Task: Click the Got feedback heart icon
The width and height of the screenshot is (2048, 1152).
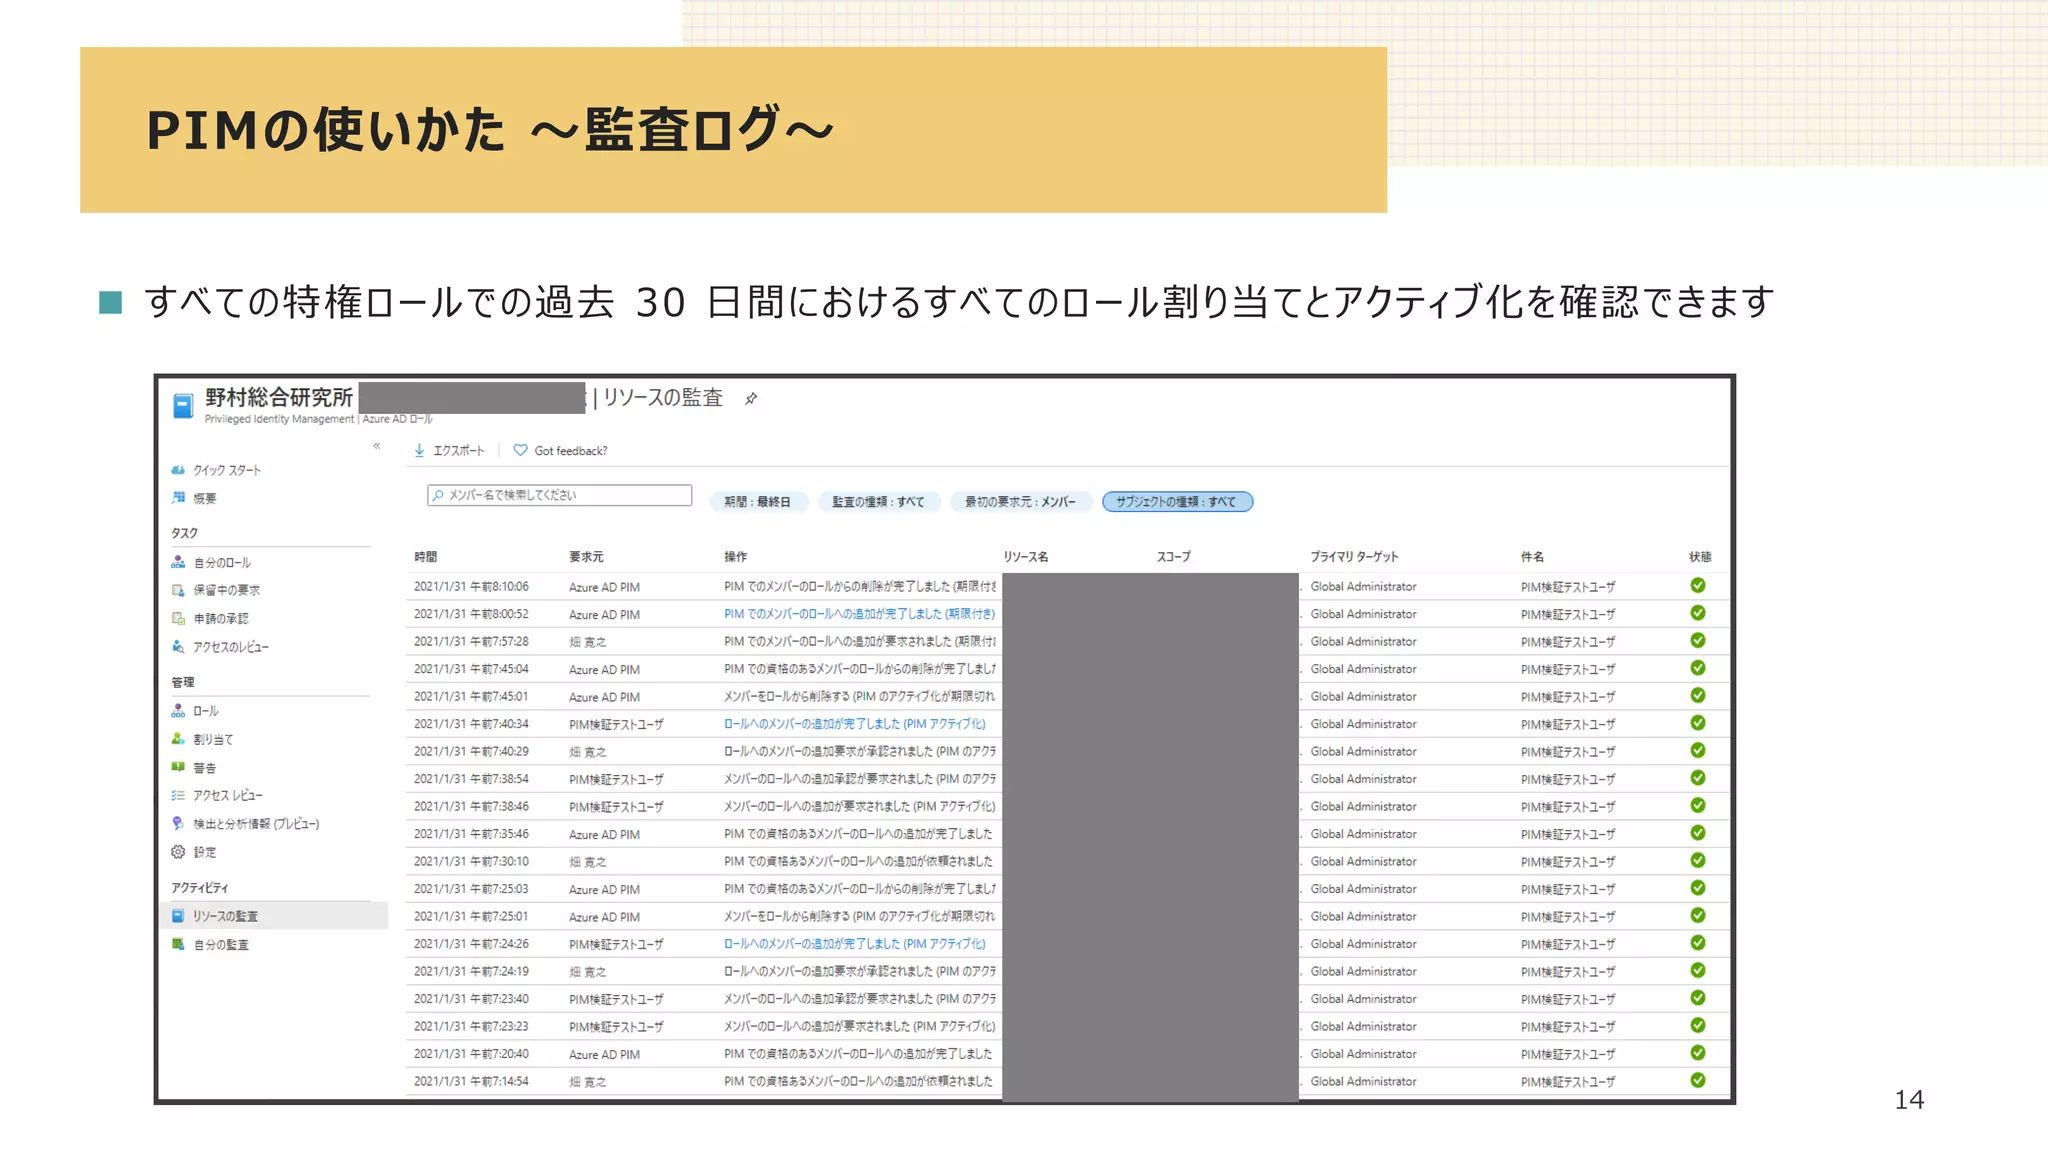Action: [520, 451]
